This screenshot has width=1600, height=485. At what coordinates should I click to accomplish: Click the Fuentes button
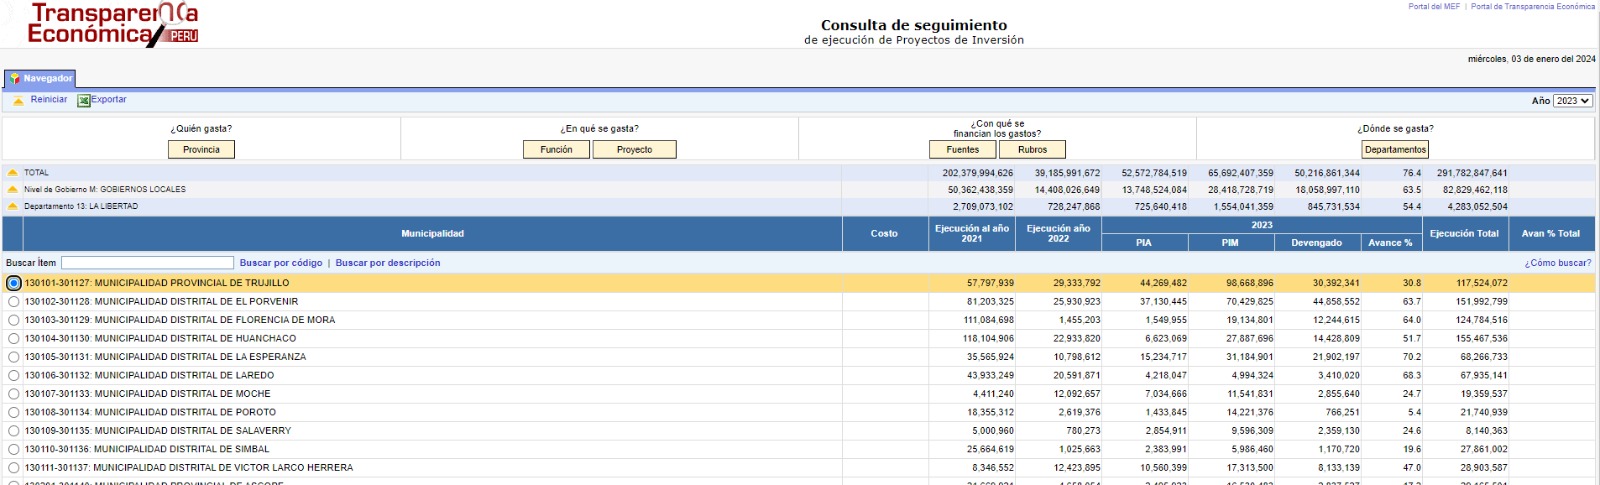pos(963,150)
